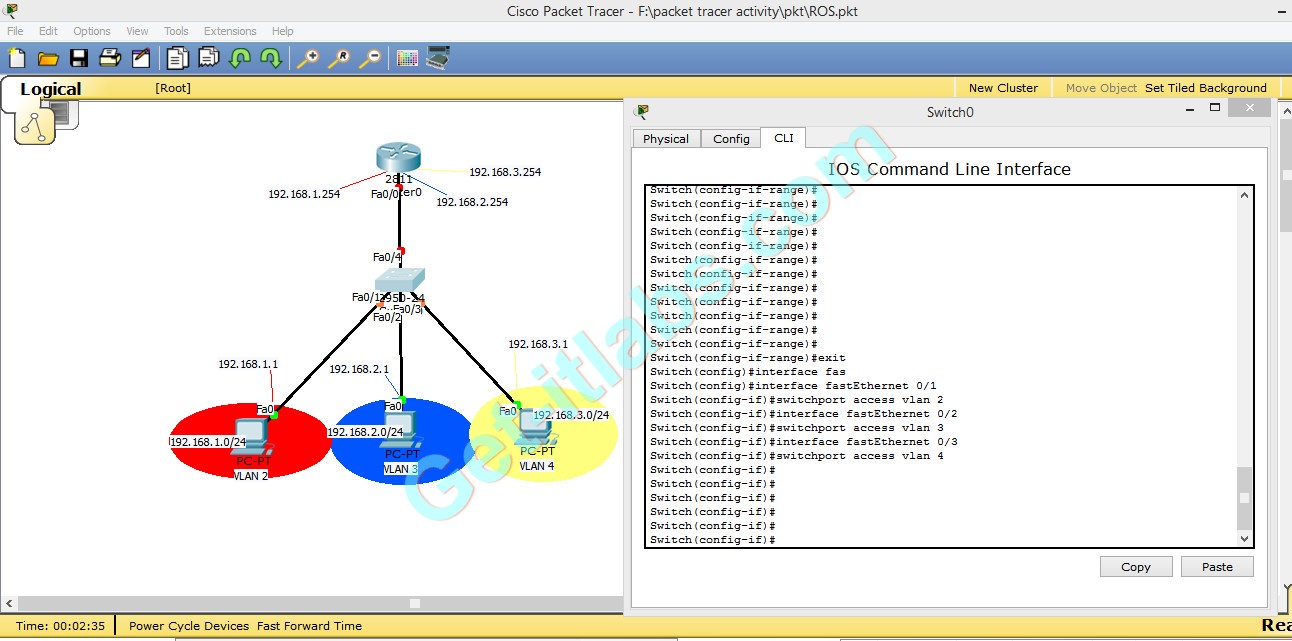Click the navigation cluster icon under Logical
The height and width of the screenshot is (641, 1292).
click(x=35, y=127)
